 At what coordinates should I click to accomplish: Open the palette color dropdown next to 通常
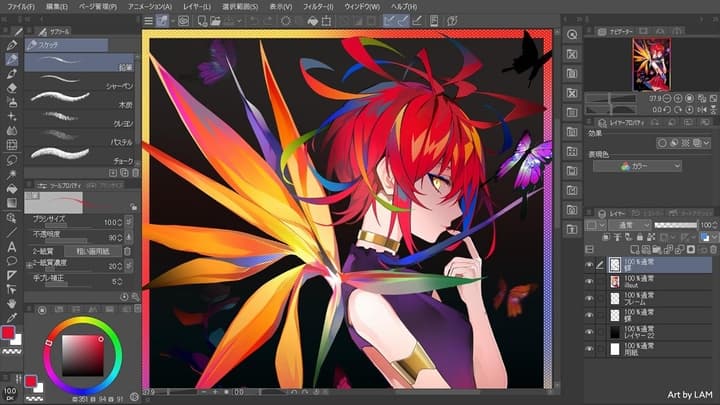pos(596,225)
